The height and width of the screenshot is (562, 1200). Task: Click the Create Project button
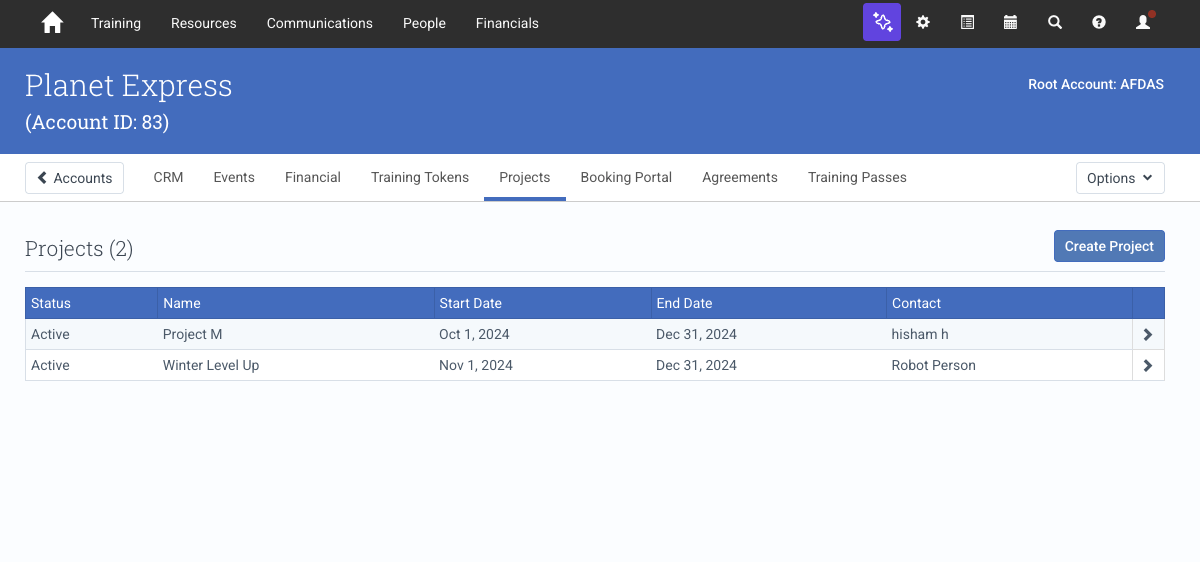pyautogui.click(x=1109, y=246)
